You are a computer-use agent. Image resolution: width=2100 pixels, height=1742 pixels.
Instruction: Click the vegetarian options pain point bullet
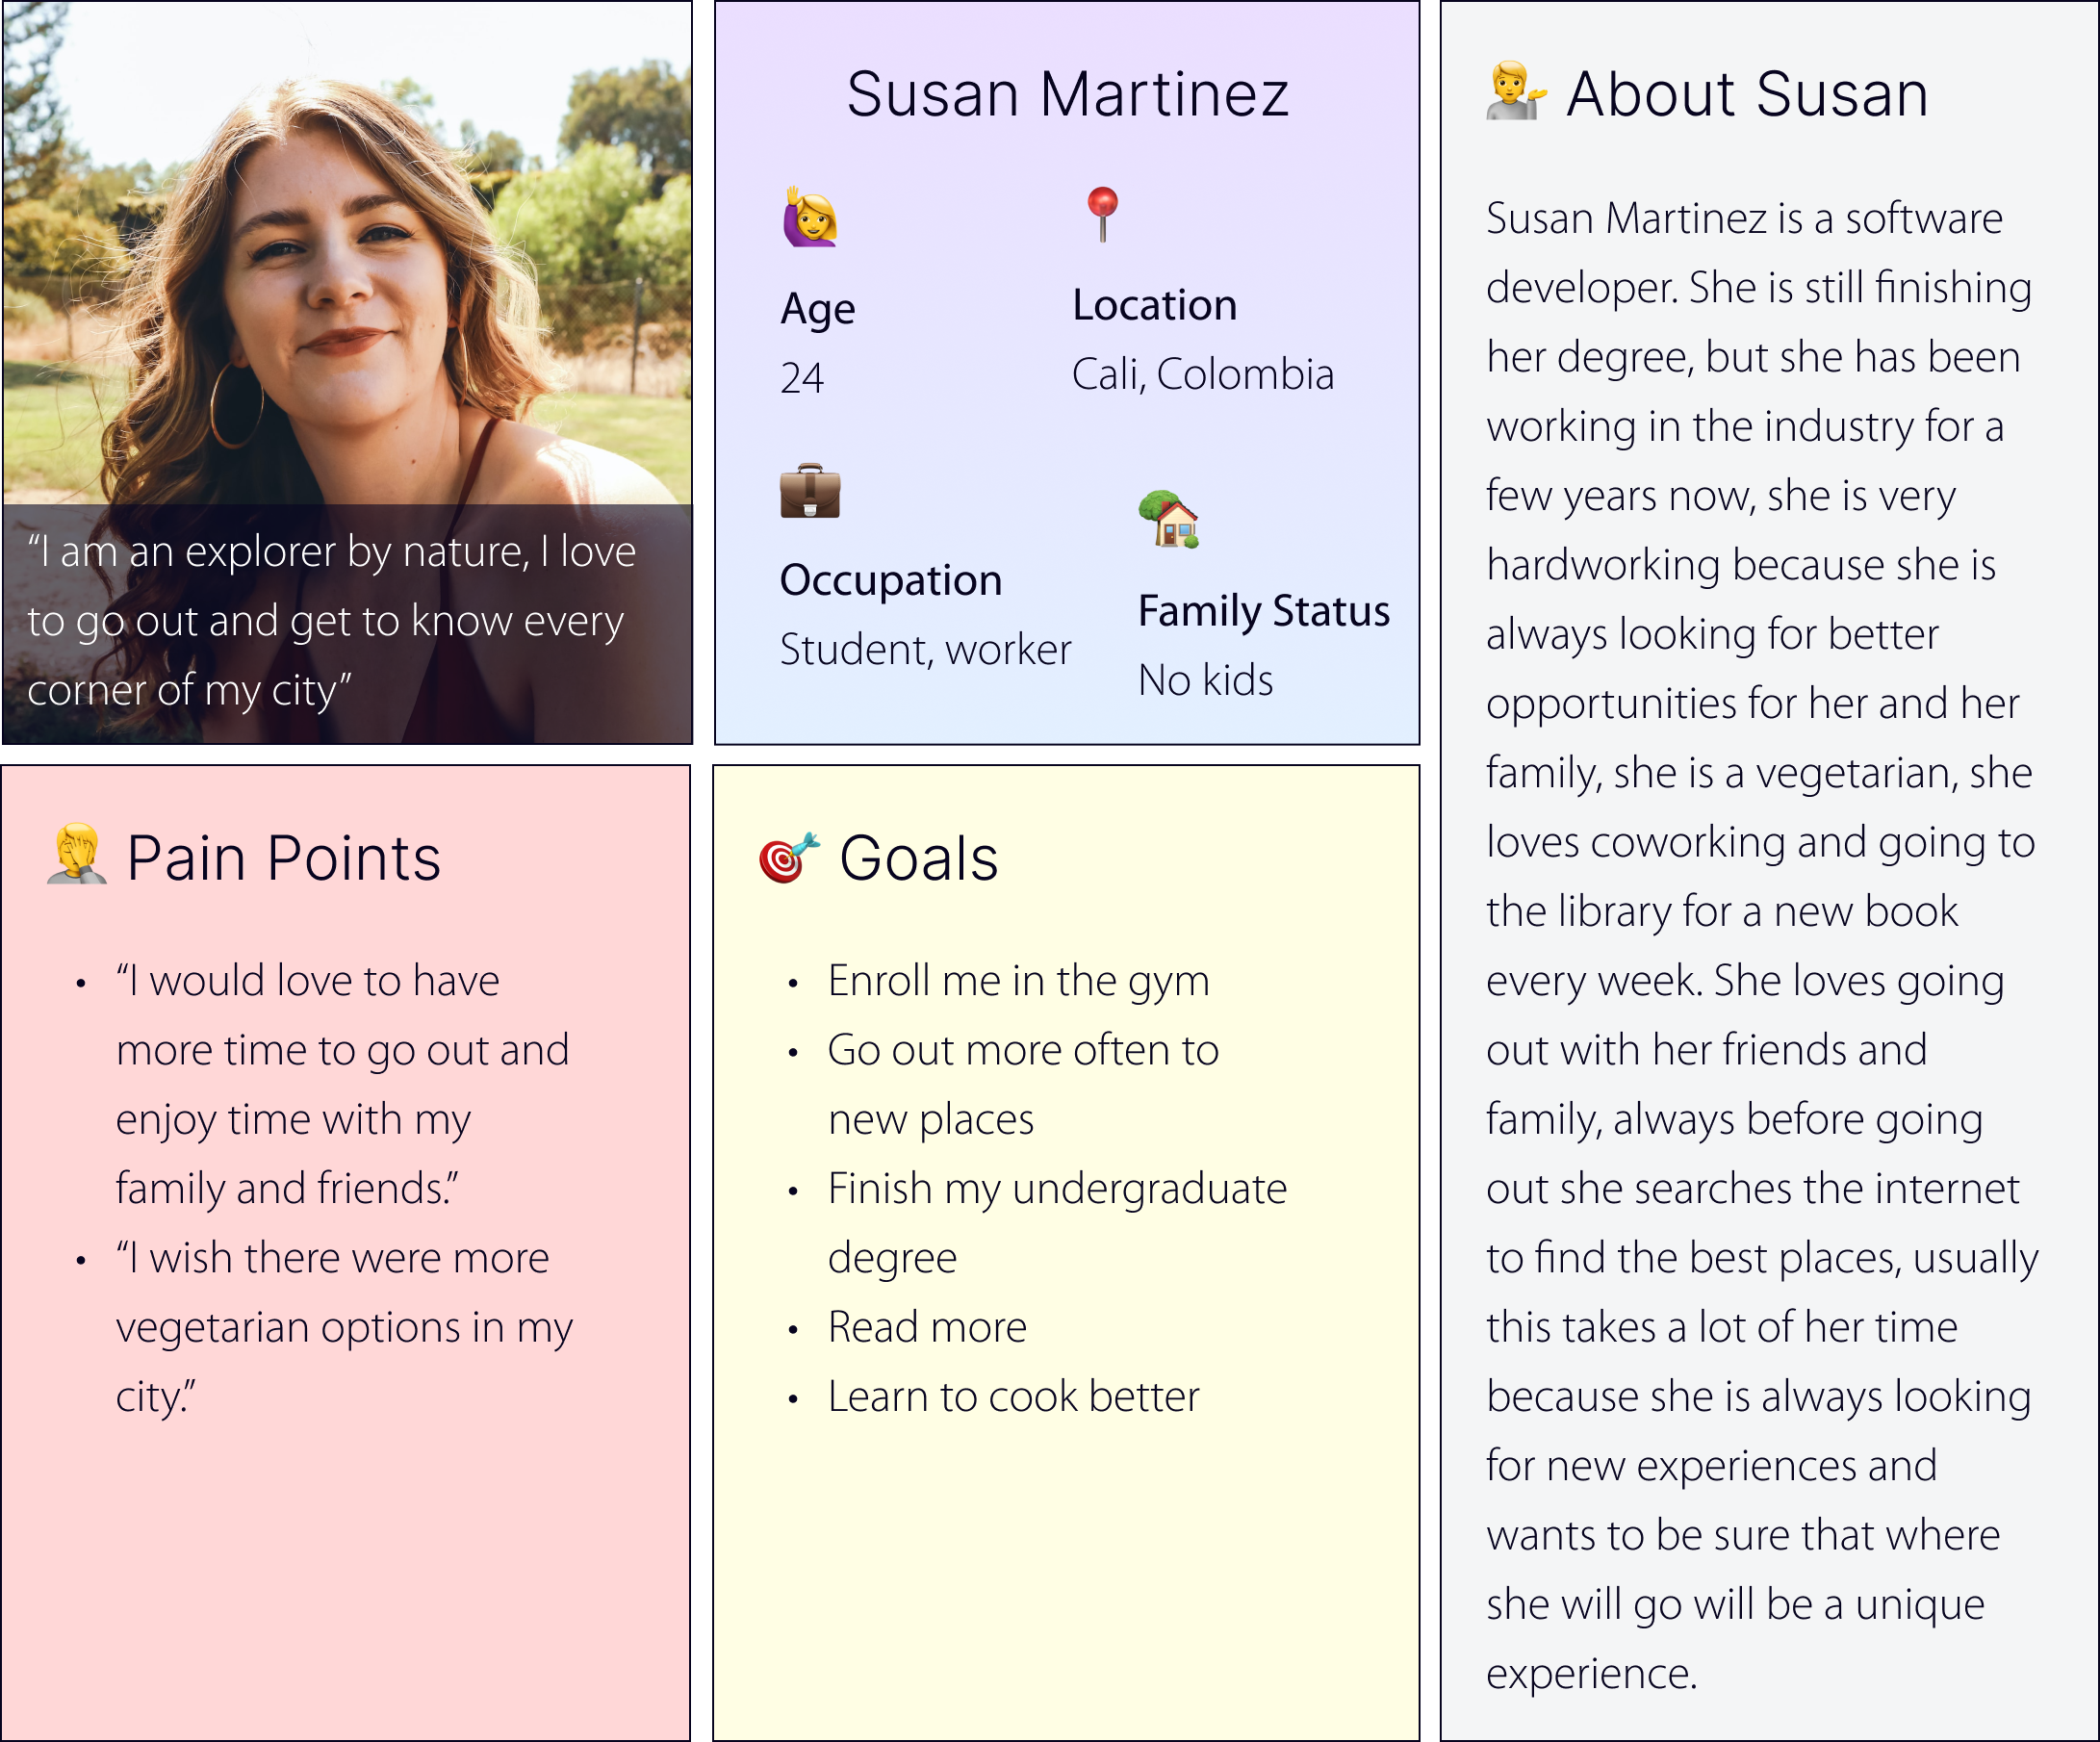pyautogui.click(x=344, y=1327)
